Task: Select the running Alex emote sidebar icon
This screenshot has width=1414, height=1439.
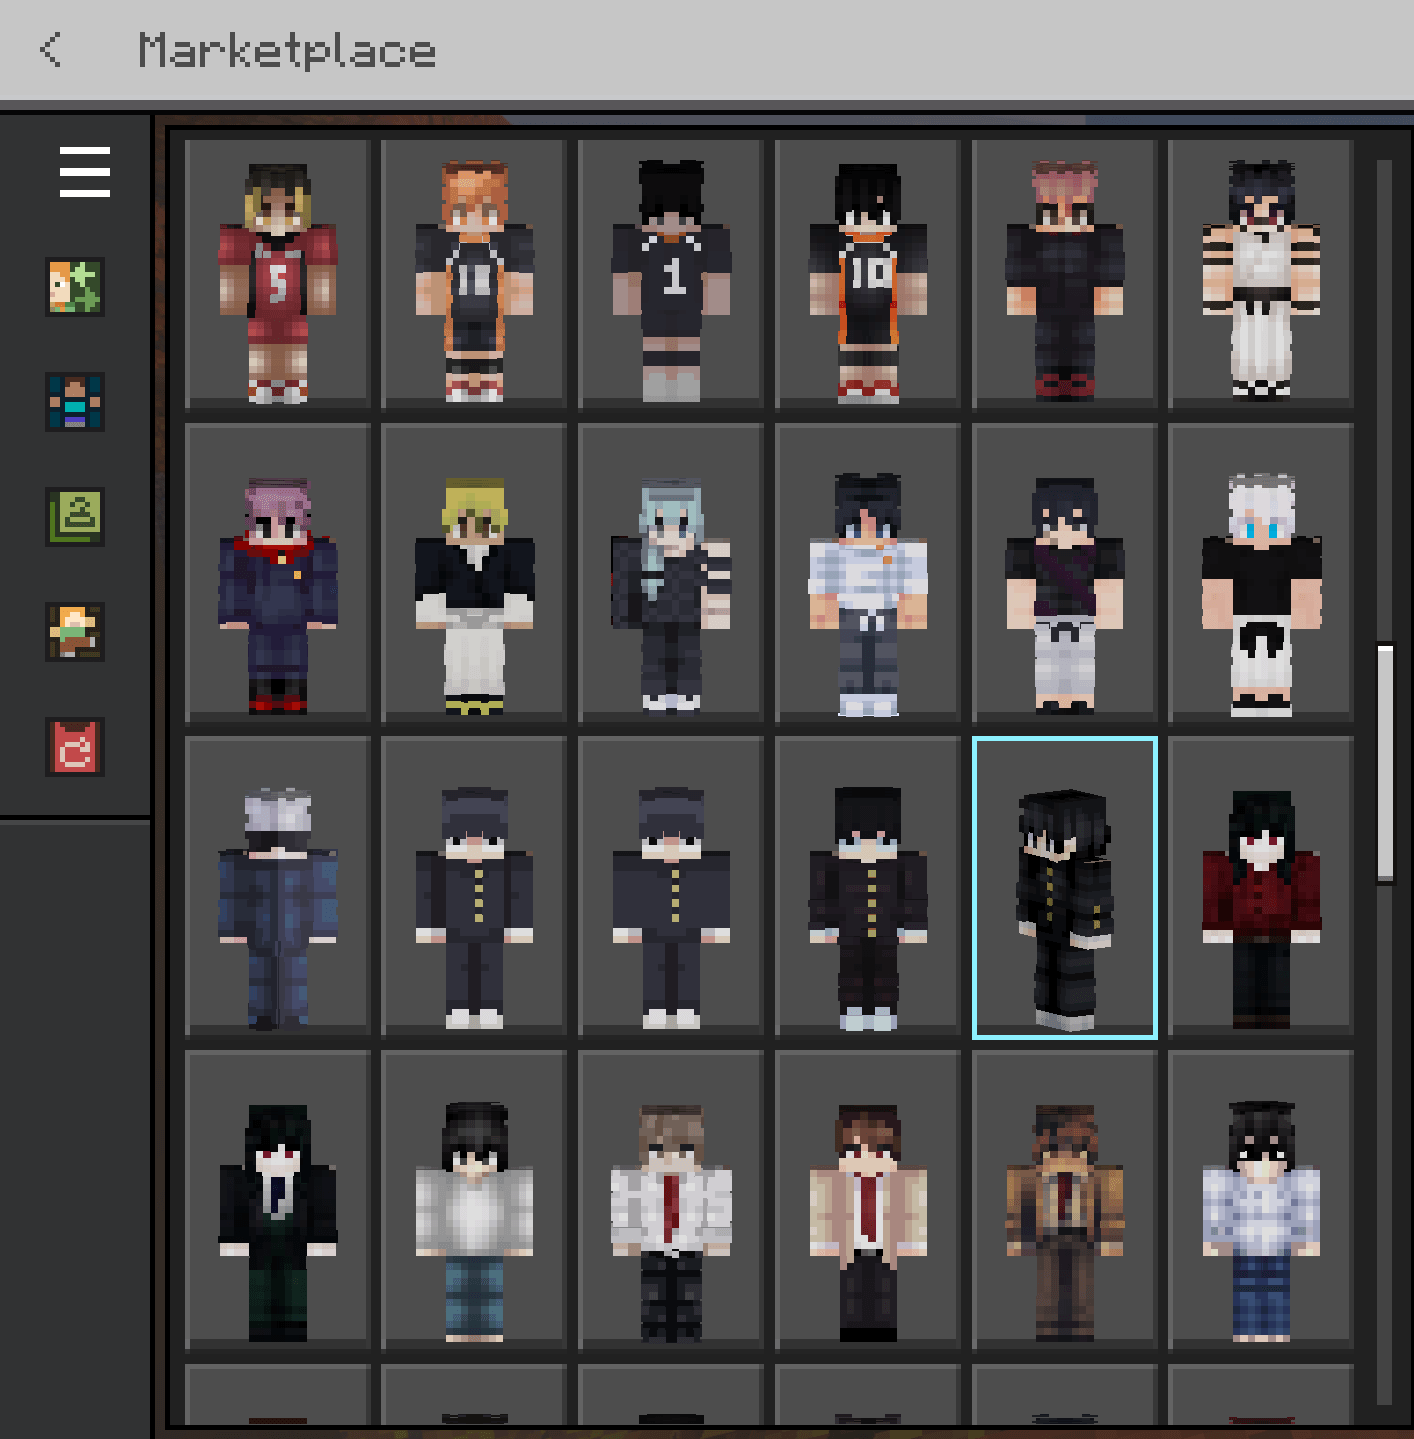Action: coord(75,632)
